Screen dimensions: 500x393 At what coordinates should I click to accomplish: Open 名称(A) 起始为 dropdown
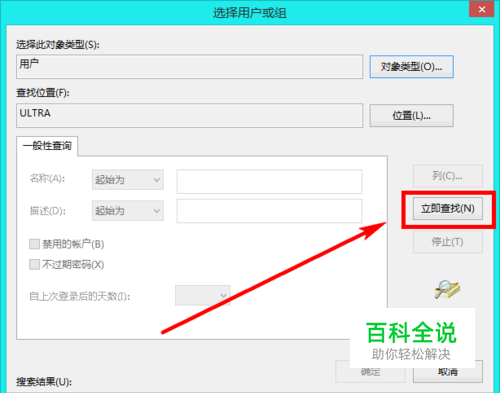(128, 180)
